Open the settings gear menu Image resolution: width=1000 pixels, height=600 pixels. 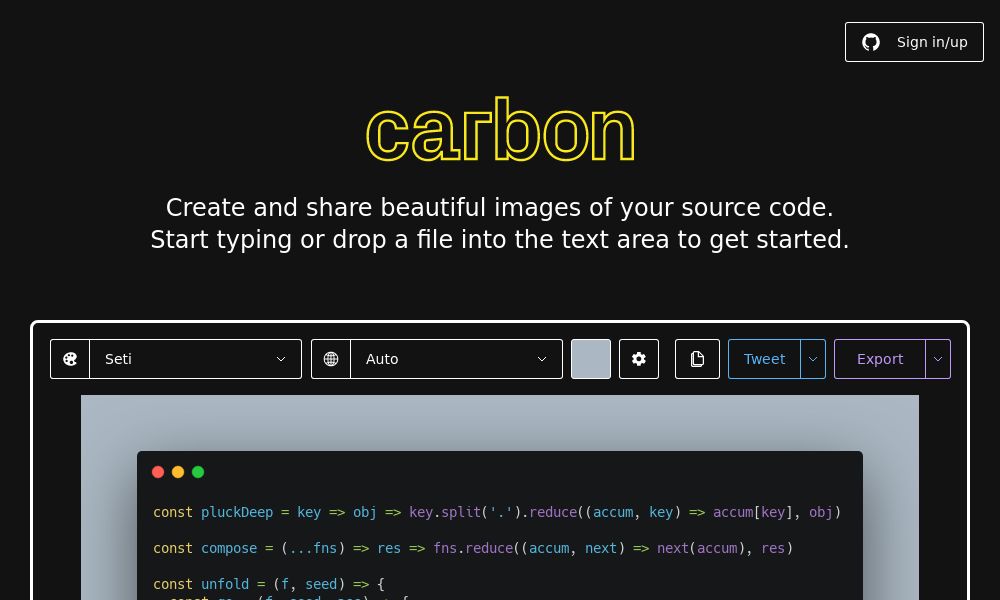(x=639, y=359)
